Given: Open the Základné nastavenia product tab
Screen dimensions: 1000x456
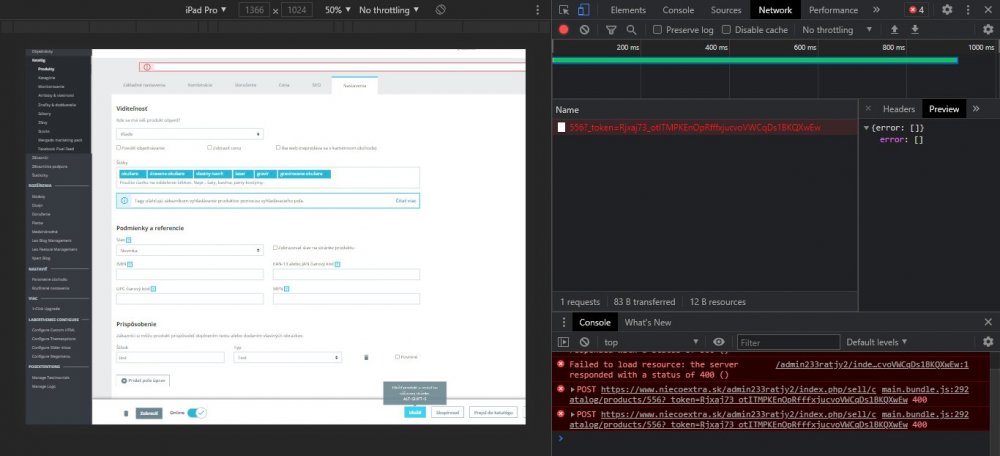Looking at the screenshot, I should click(144, 85).
